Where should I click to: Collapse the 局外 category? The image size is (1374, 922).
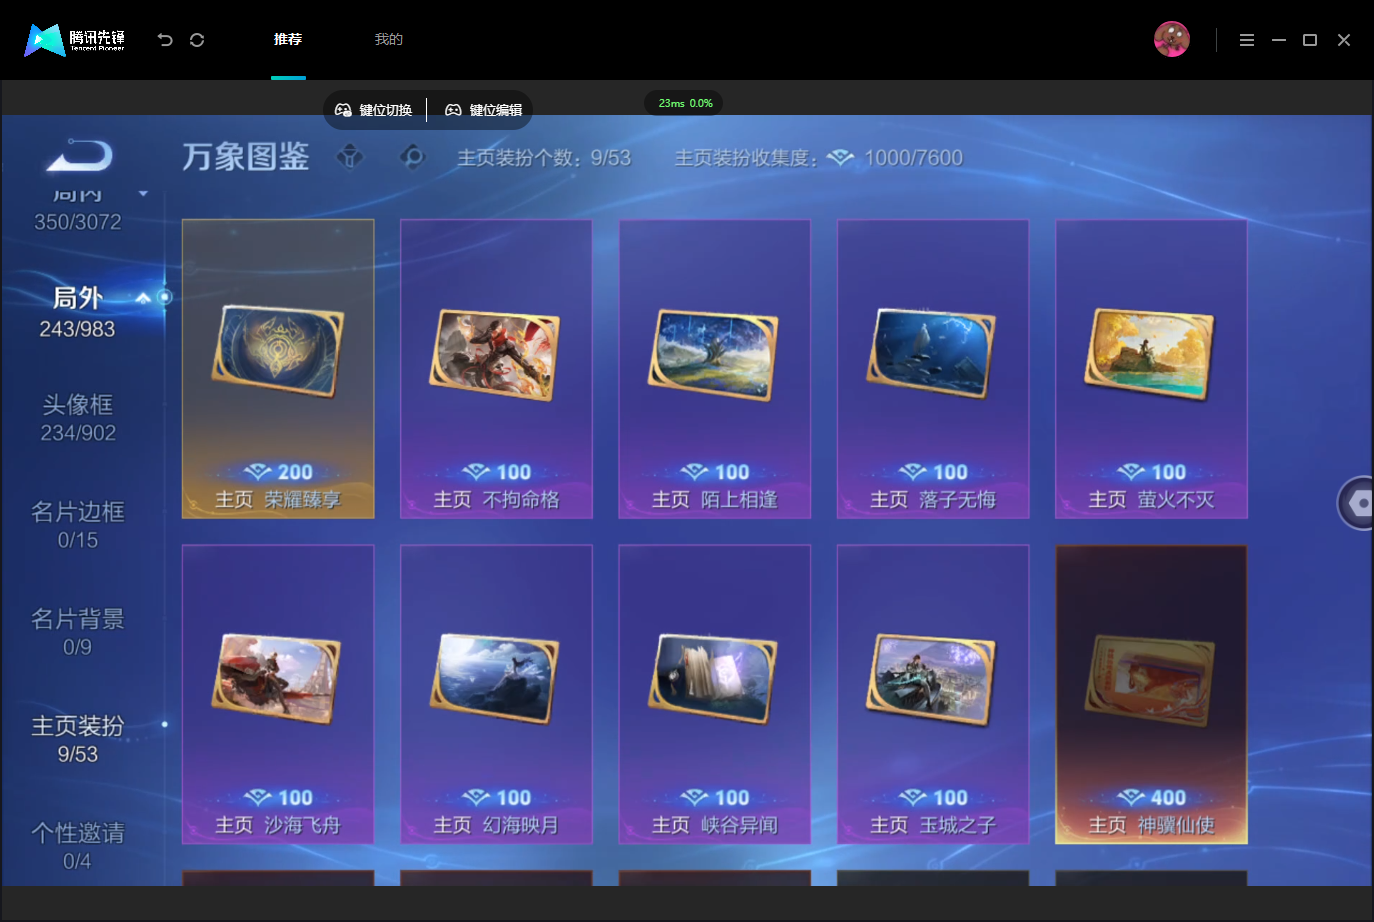pyautogui.click(x=143, y=298)
